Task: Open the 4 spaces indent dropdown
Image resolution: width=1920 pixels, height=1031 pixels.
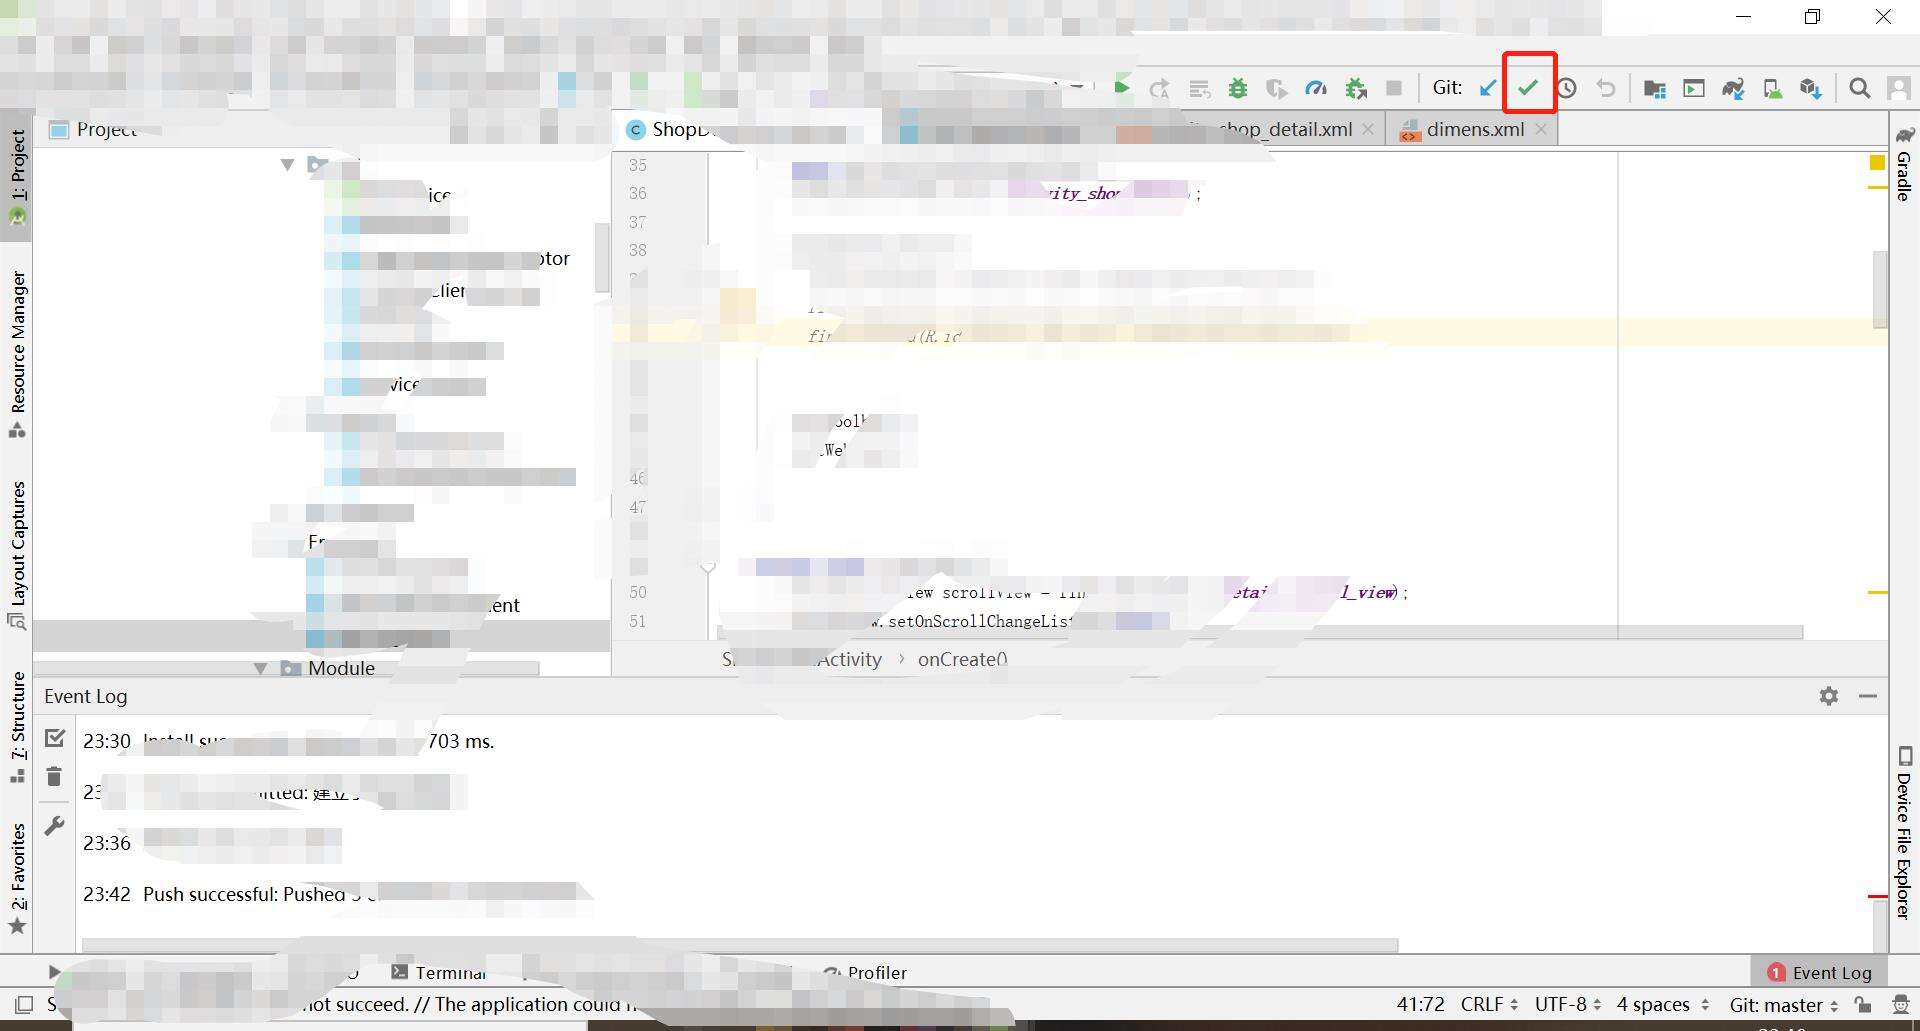Action: click(x=1663, y=1004)
